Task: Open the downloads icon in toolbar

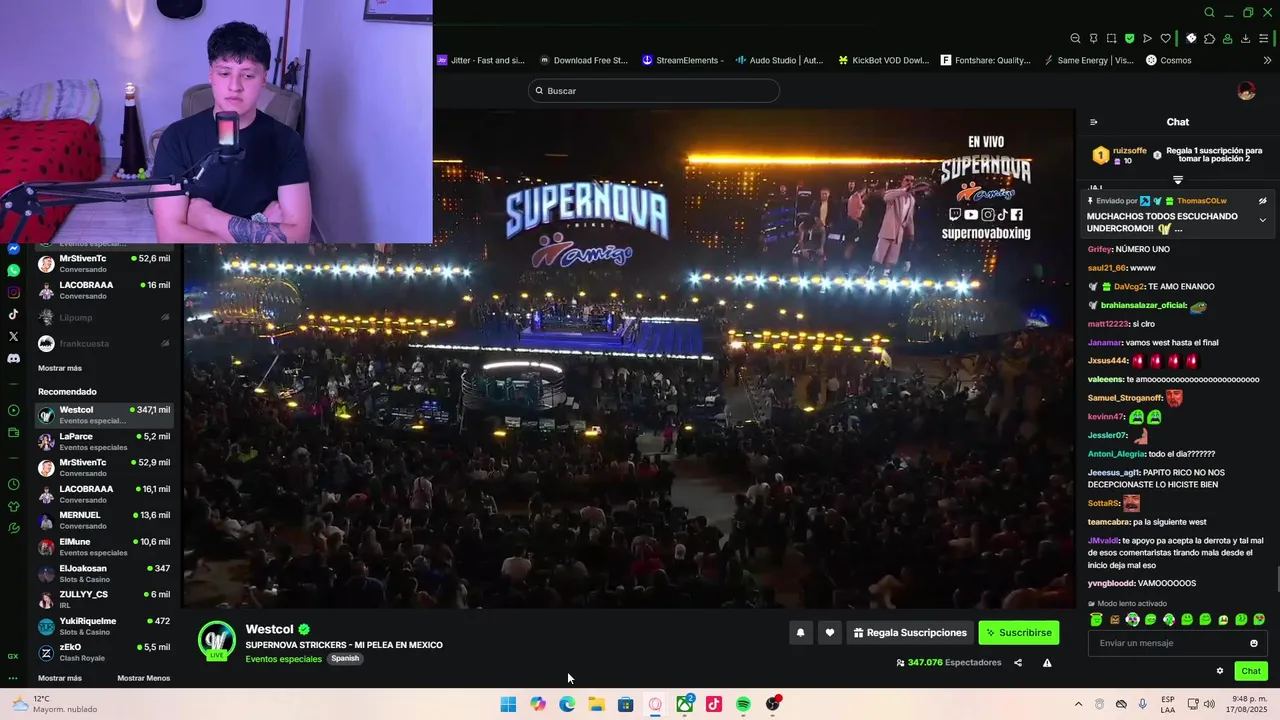Action: click(1245, 38)
